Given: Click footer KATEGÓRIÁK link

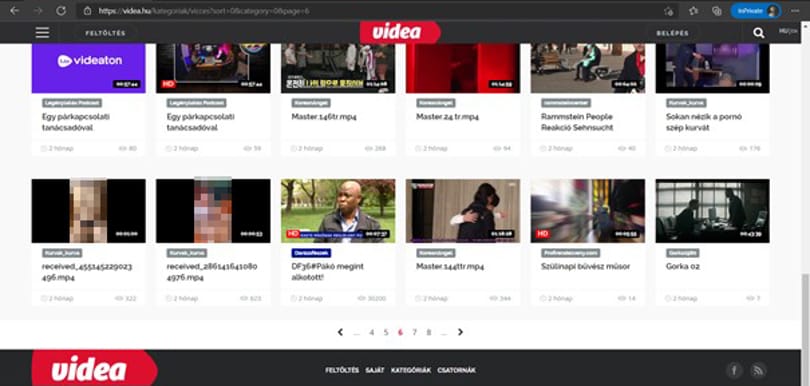Looking at the screenshot, I should pyautogui.click(x=411, y=370).
